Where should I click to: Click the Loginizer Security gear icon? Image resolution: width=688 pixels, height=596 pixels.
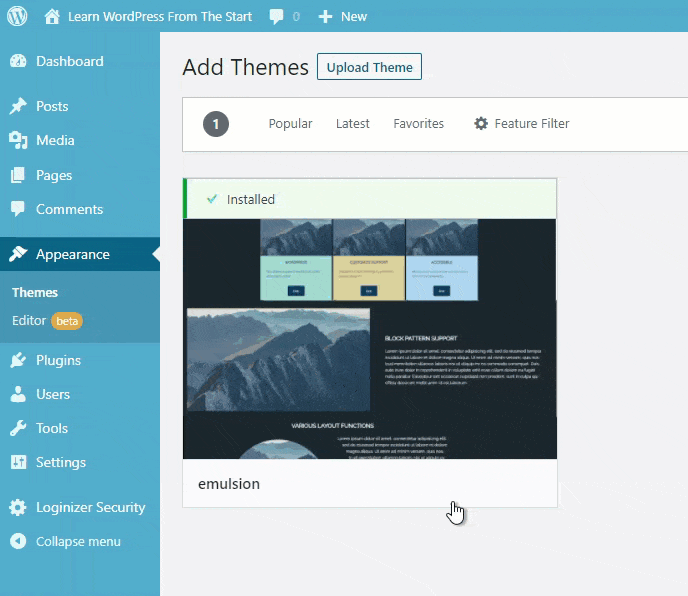[x=18, y=507]
